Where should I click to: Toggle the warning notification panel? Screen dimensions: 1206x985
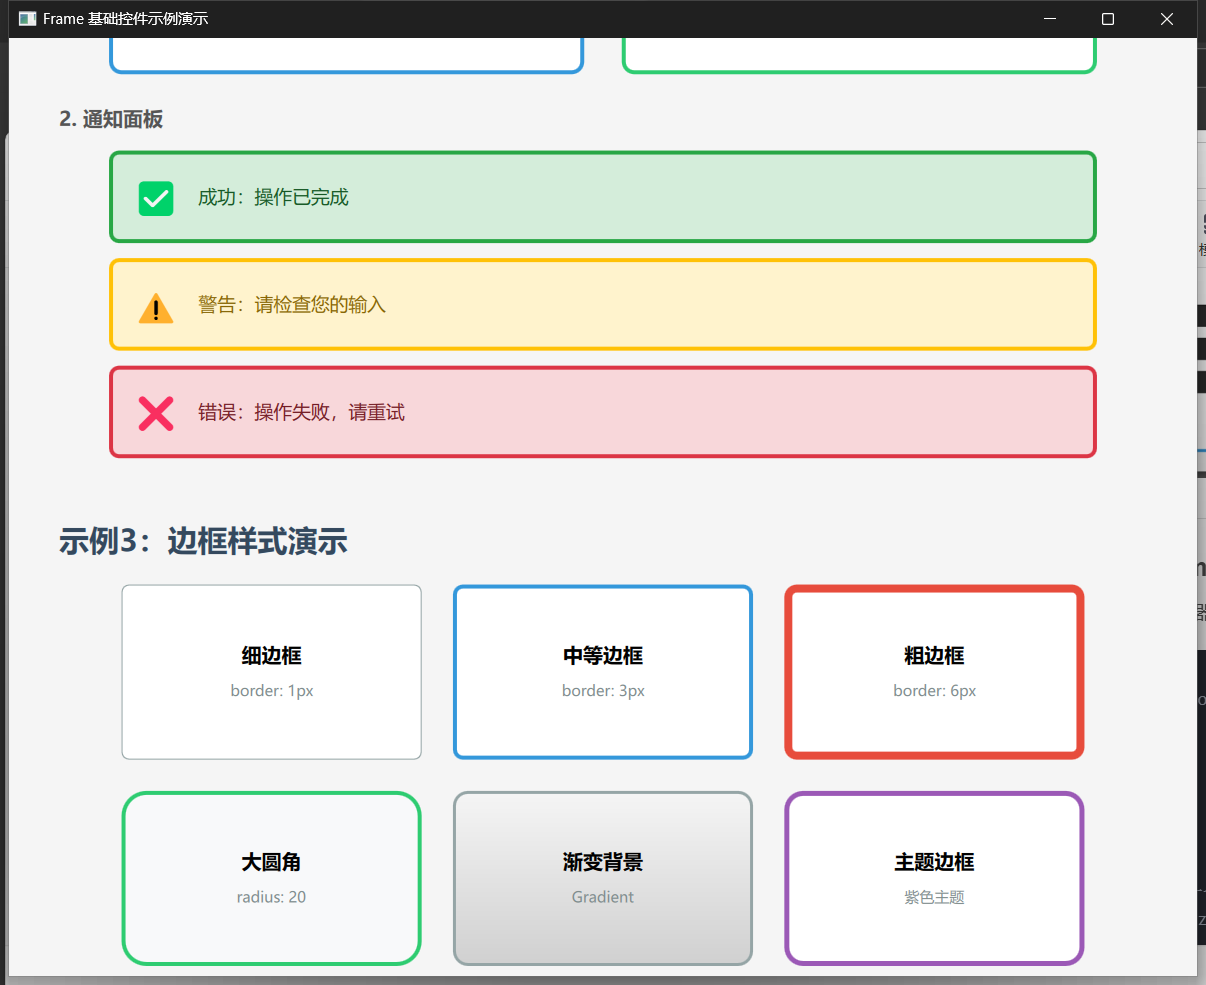pyautogui.click(x=602, y=305)
